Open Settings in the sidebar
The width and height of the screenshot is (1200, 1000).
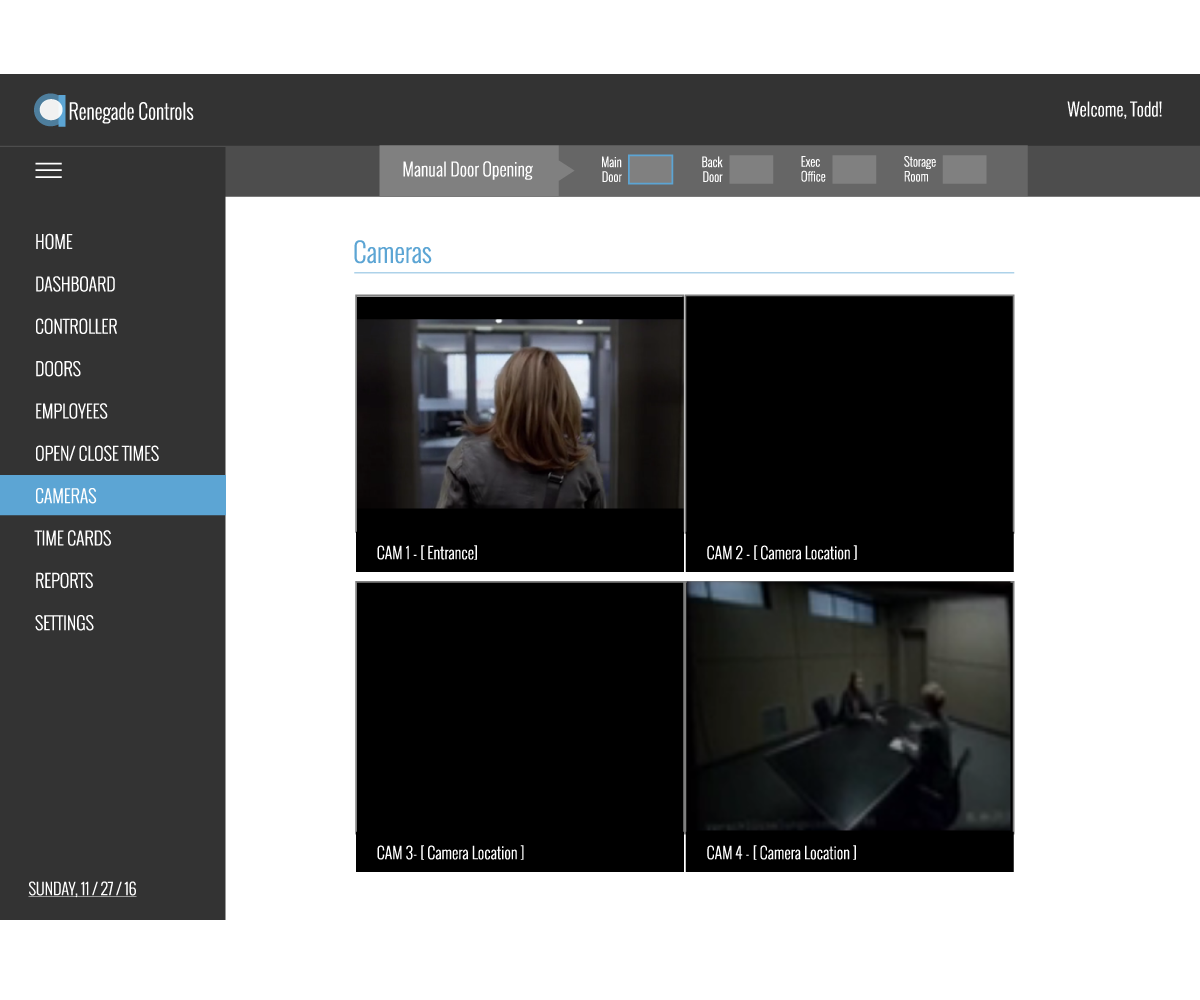(x=64, y=623)
